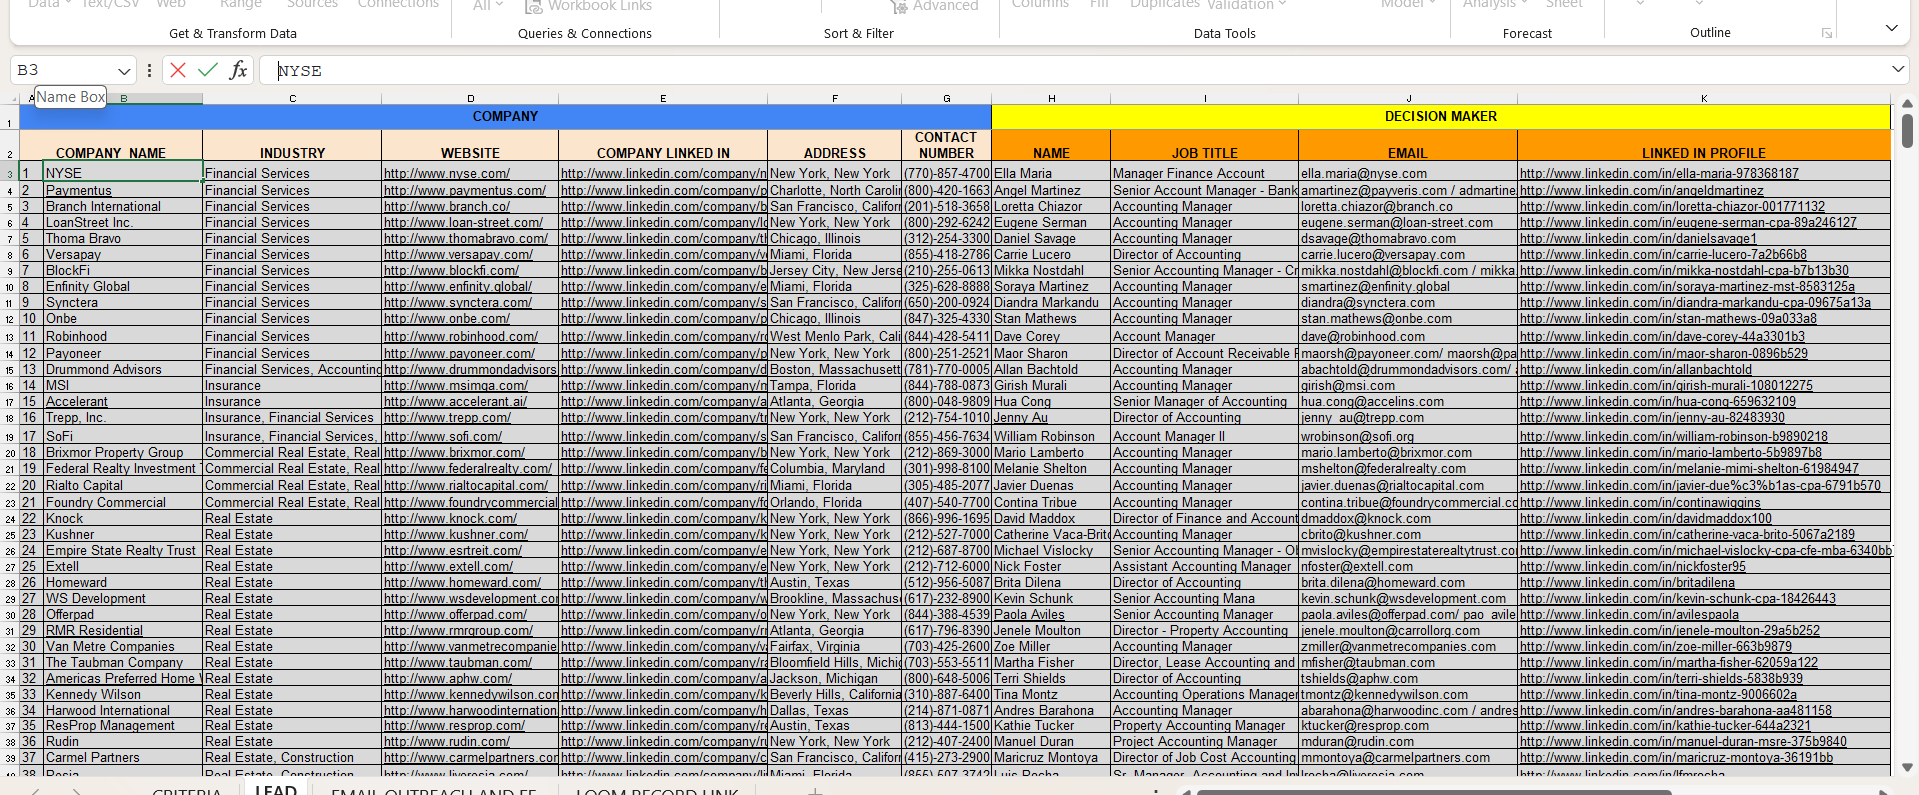1919x795 pixels.
Task: Select the CONTACT NUMBER header cell
Action: pos(946,145)
